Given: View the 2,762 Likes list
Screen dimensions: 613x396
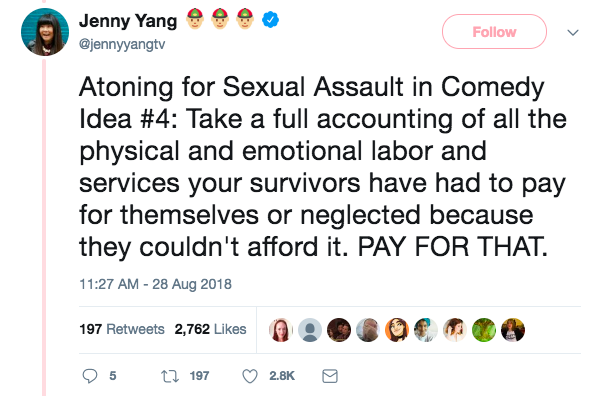Looking at the screenshot, I should point(210,329).
